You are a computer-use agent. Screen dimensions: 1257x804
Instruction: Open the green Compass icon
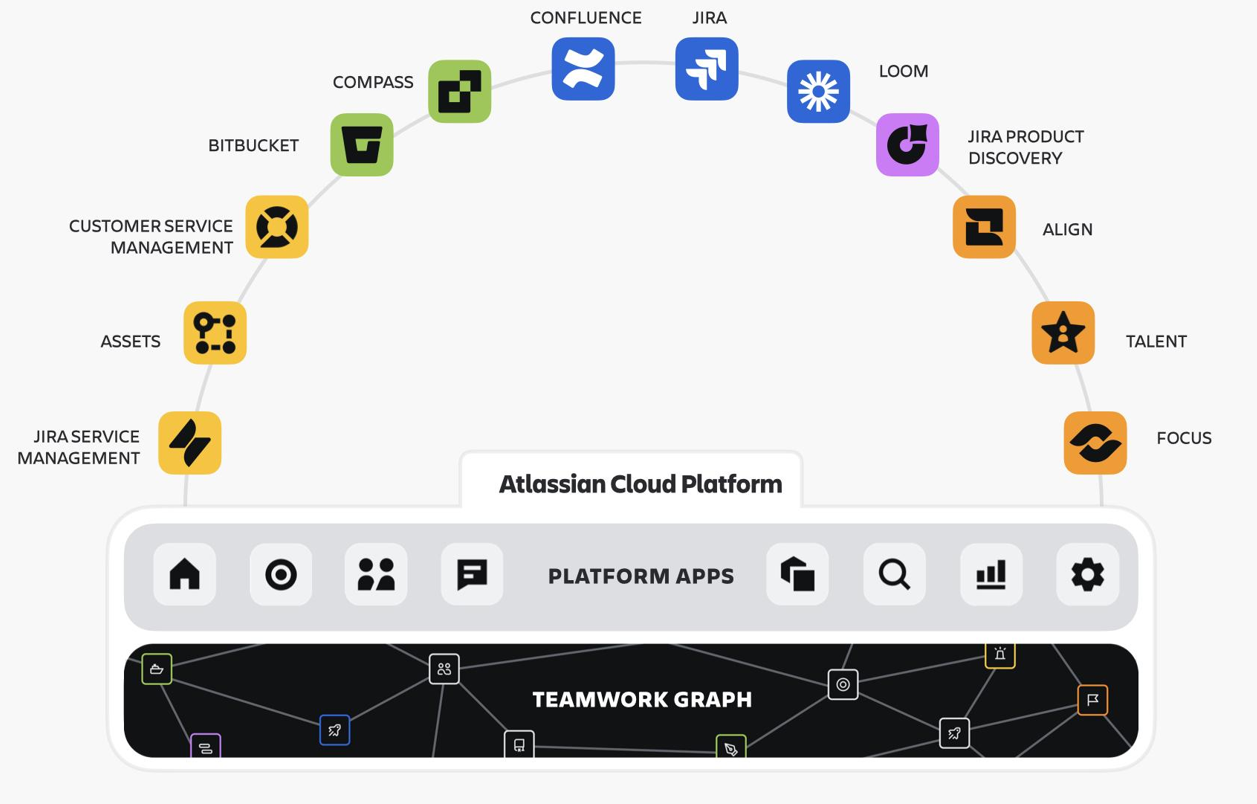[x=460, y=91]
